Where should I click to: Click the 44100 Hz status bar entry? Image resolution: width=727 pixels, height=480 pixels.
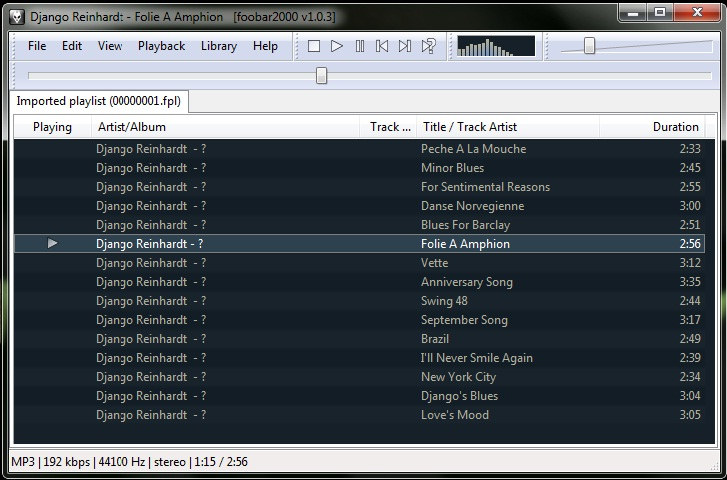[121, 462]
